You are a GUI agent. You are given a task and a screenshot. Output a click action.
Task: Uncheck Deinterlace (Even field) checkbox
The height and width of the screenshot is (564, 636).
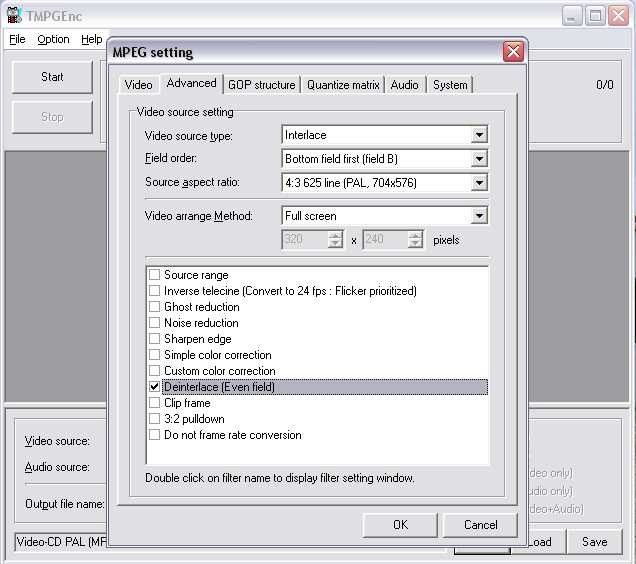click(154, 387)
